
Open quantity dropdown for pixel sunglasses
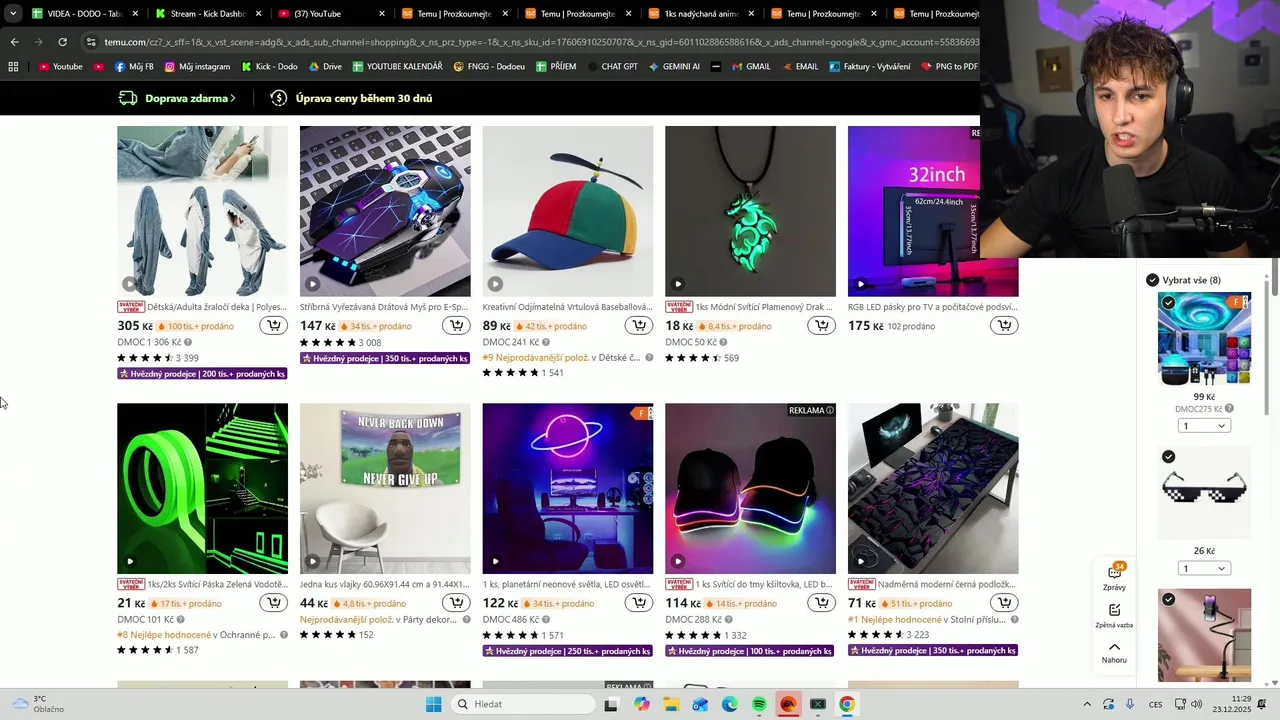click(1204, 569)
